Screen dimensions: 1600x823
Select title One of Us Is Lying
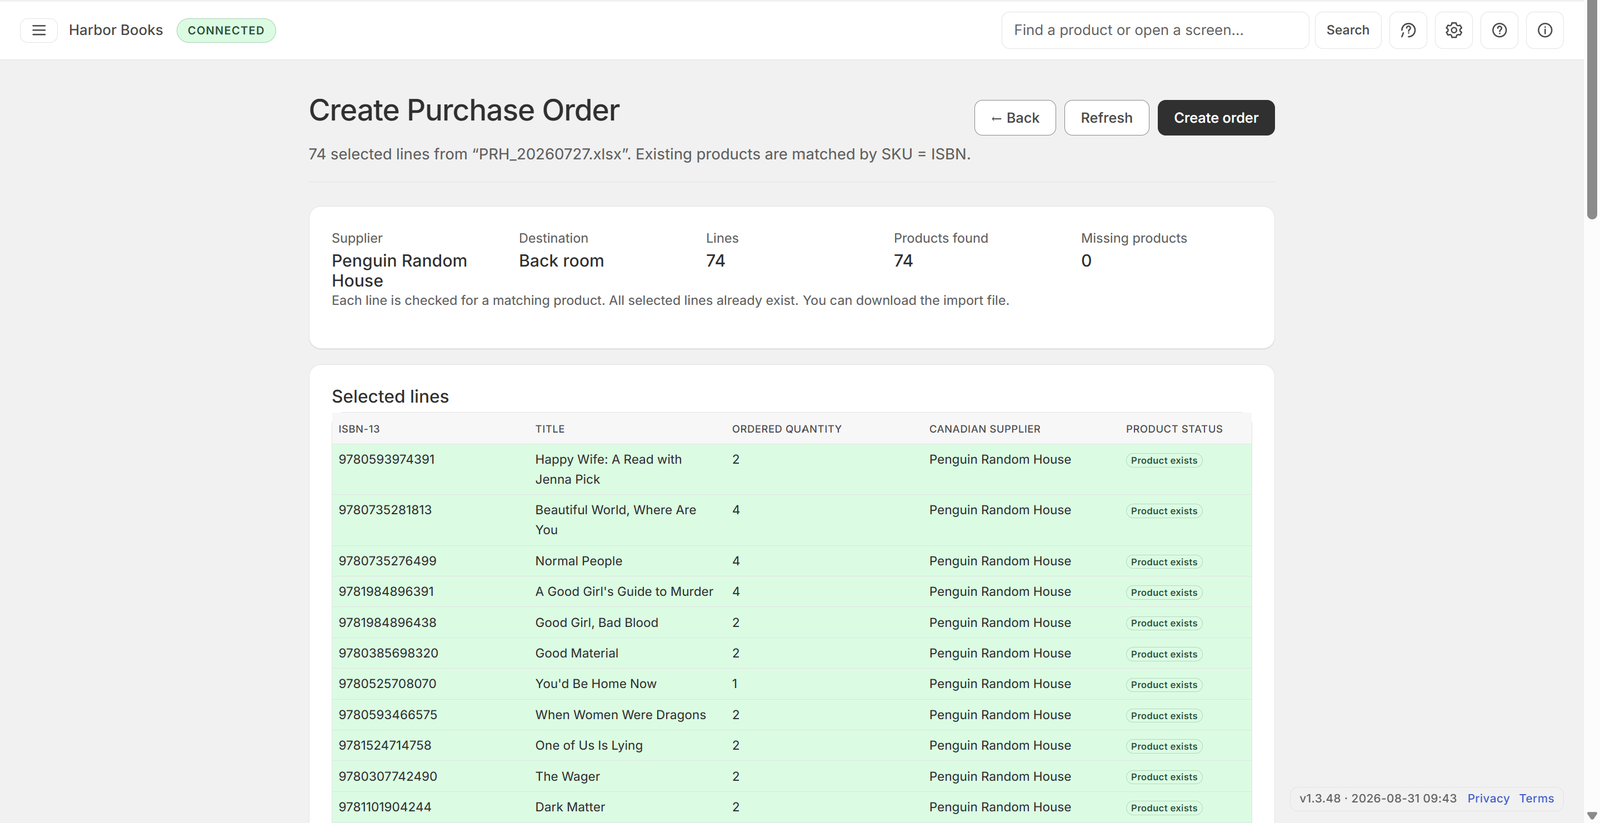(x=589, y=746)
